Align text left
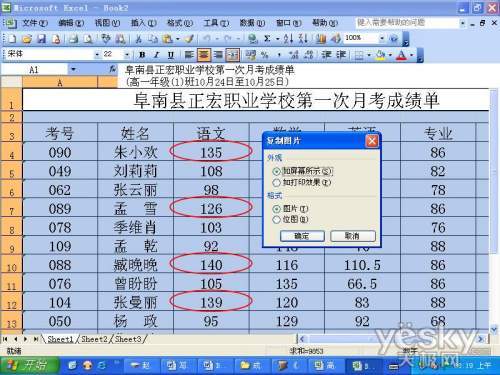The width and height of the screenshot is (500, 375). pos(189,55)
